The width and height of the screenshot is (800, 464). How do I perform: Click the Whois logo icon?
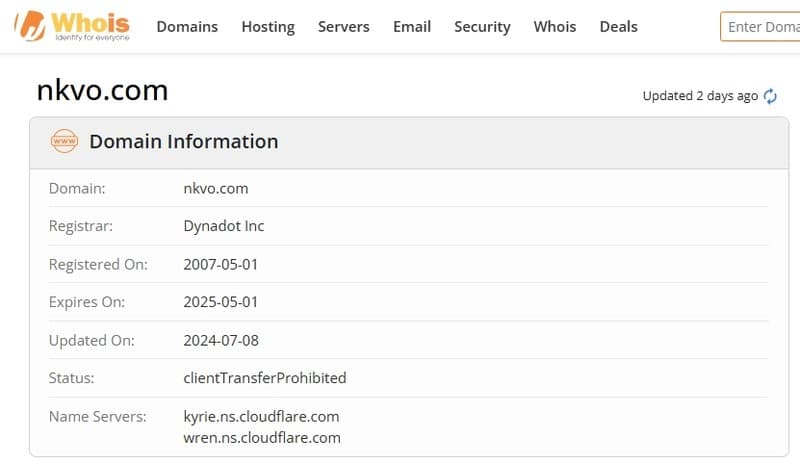[29, 27]
